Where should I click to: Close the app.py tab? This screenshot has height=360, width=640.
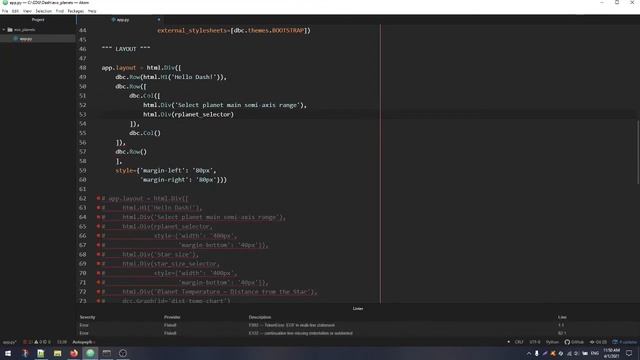[x=159, y=20]
